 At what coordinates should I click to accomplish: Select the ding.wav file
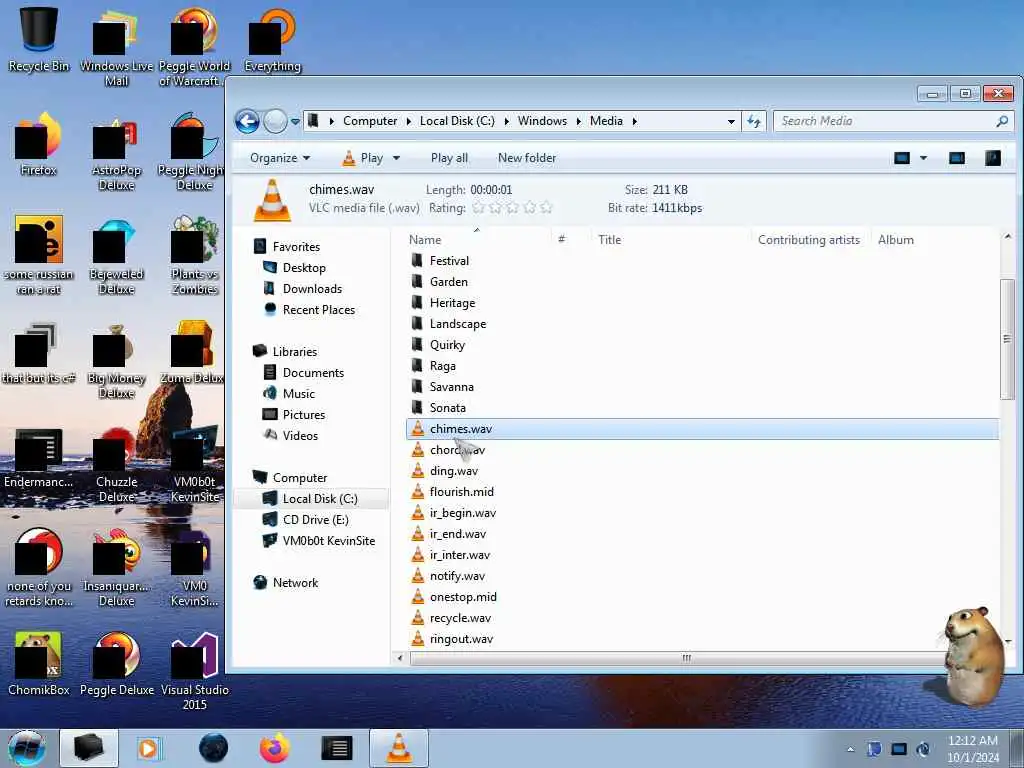tap(453, 471)
